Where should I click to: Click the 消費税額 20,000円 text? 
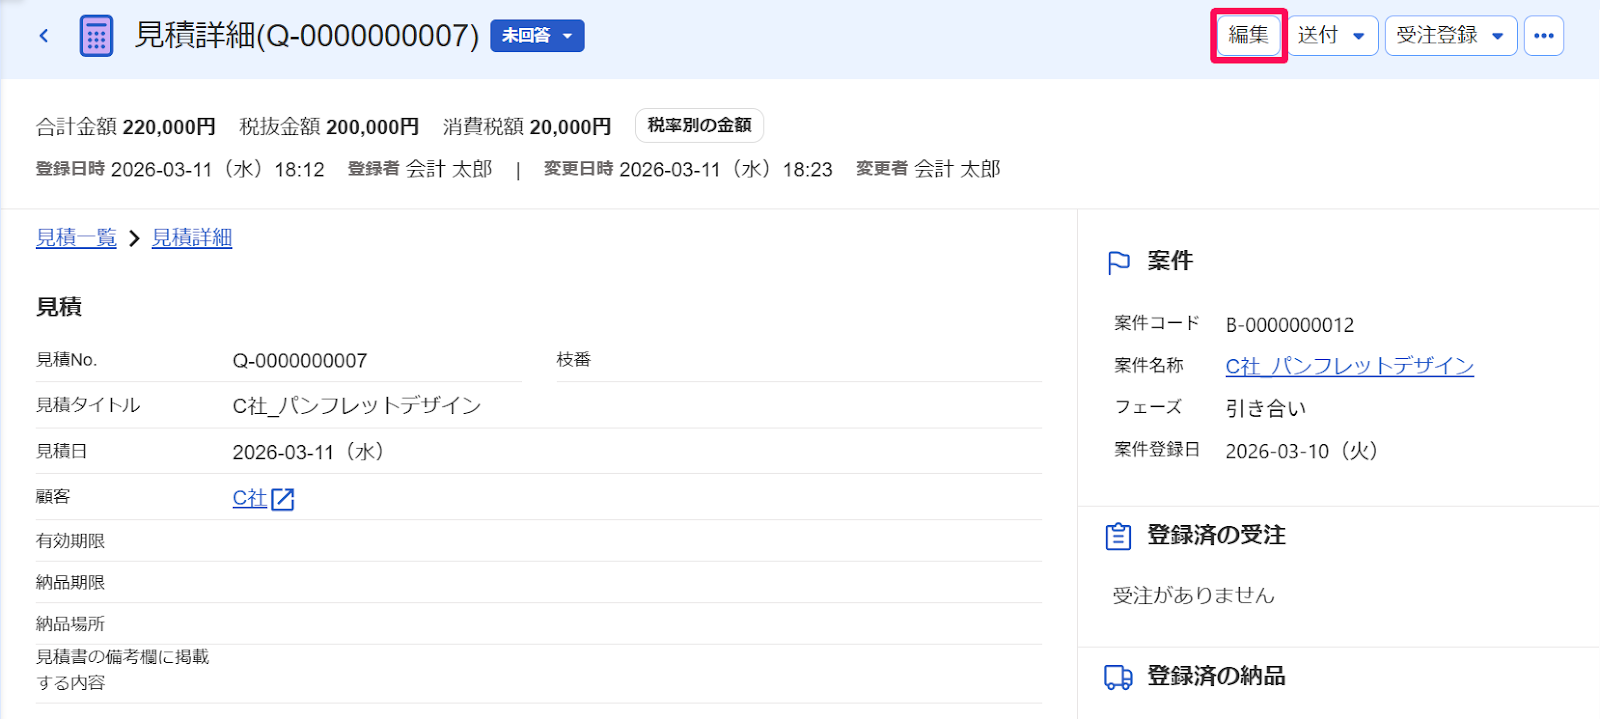[x=527, y=127]
